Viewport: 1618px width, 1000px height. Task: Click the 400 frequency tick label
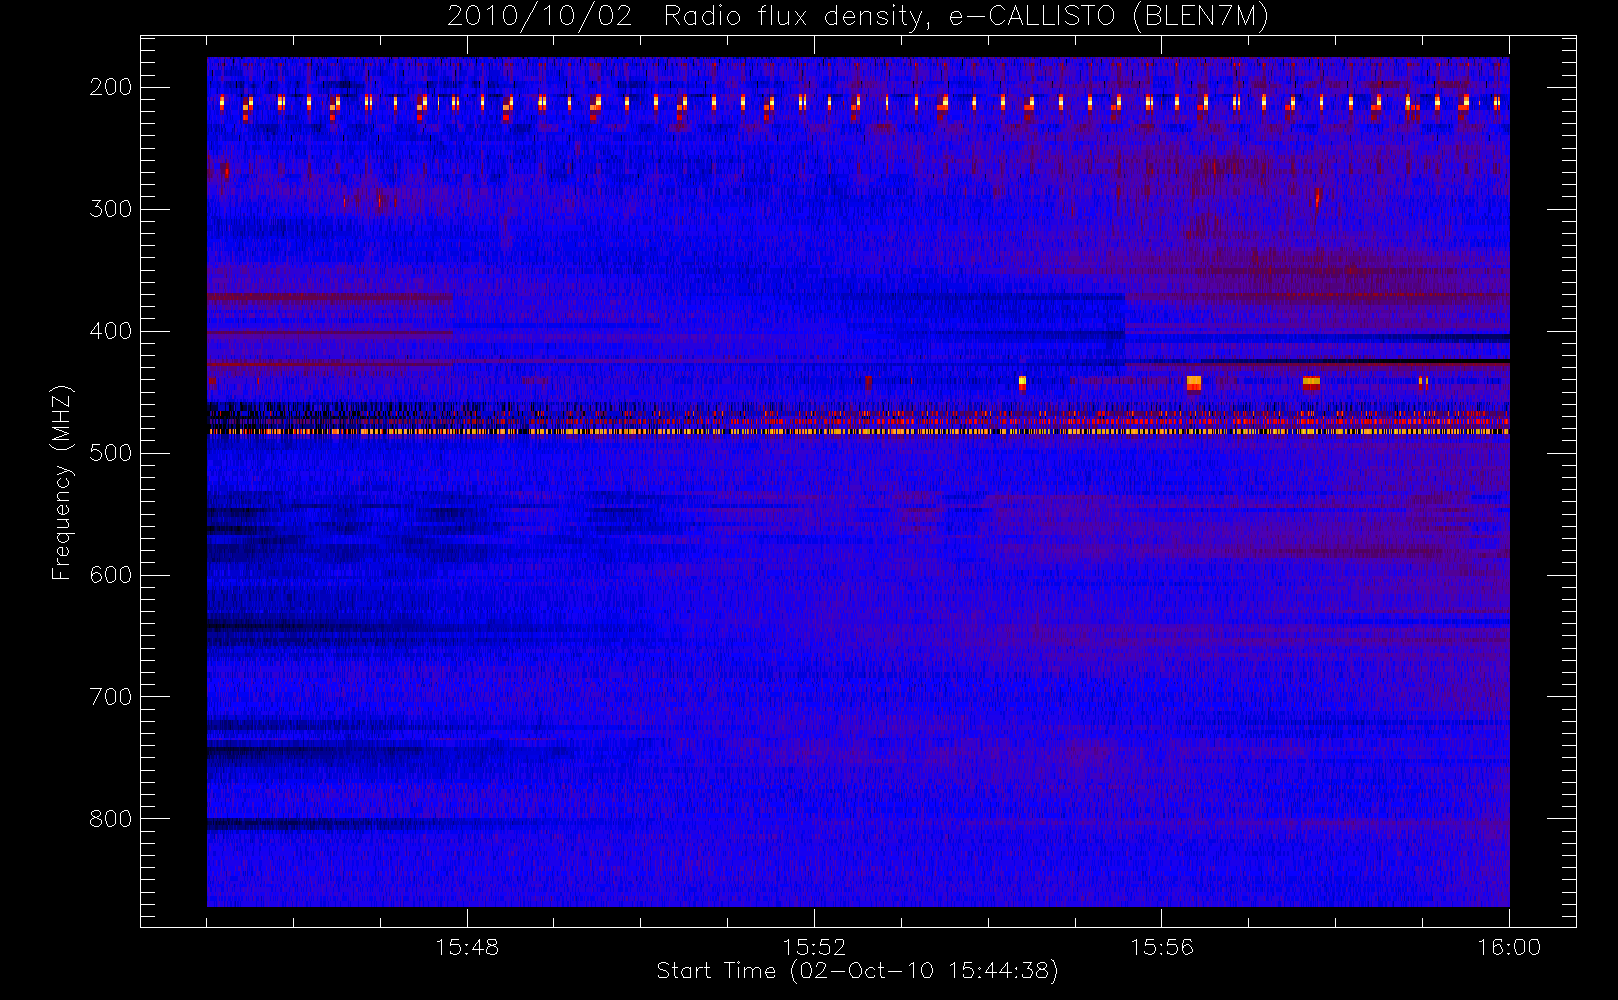(111, 331)
